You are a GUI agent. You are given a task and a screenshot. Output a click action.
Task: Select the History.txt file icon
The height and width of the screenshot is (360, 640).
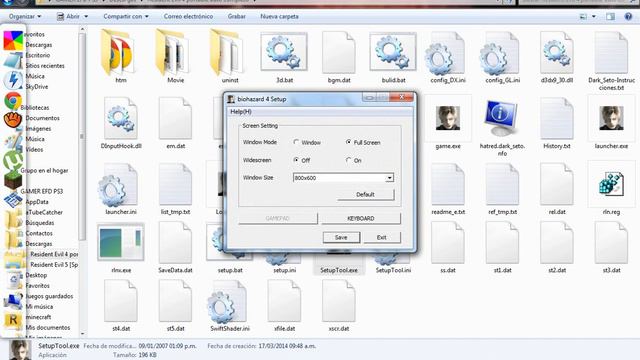557,118
